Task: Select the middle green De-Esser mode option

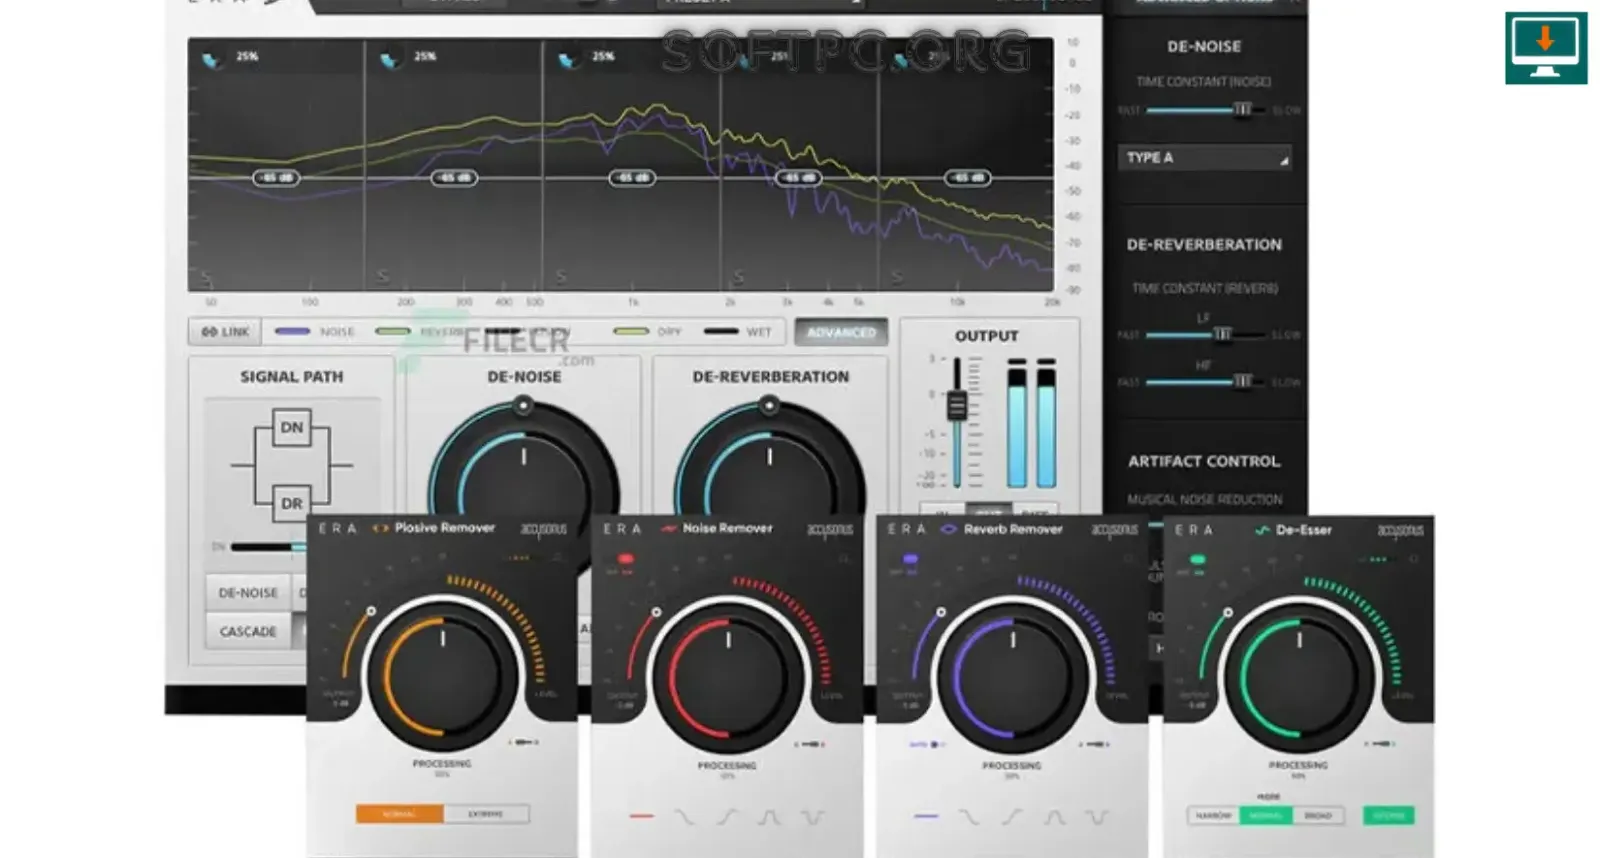Action: pyautogui.click(x=1266, y=816)
